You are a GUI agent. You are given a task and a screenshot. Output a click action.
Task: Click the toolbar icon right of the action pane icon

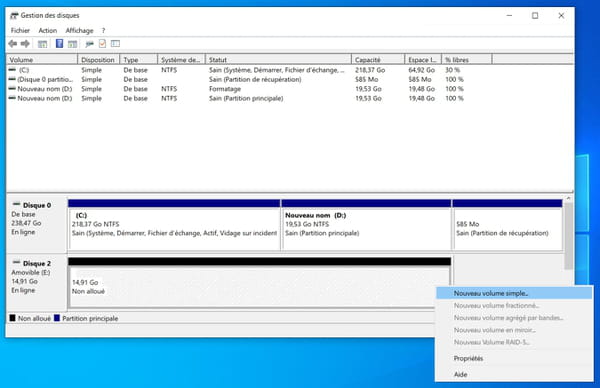[90, 44]
